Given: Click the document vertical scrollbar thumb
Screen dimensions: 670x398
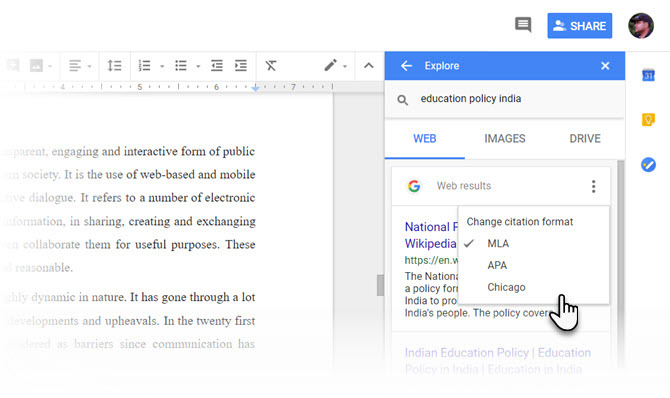Looking at the screenshot, I should click(380, 285).
